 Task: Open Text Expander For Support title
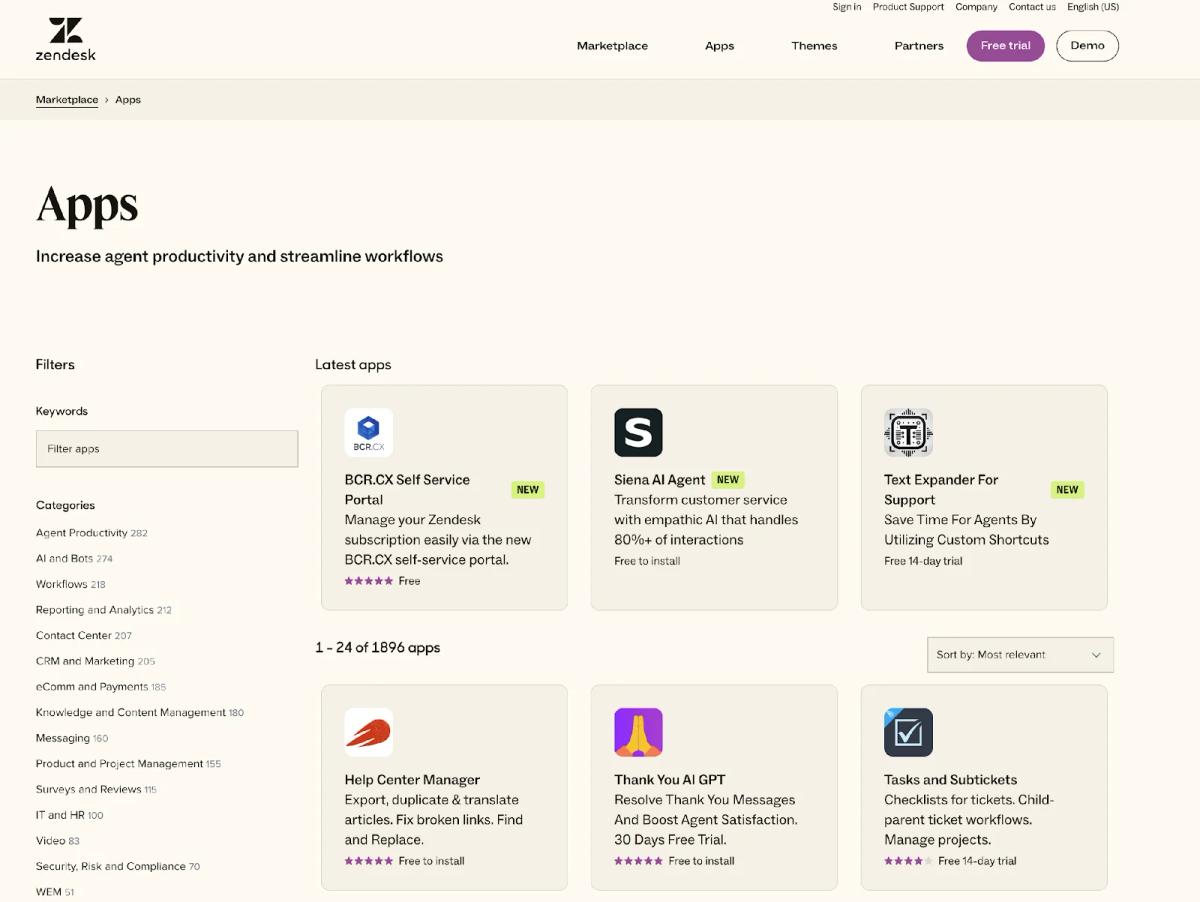941,490
